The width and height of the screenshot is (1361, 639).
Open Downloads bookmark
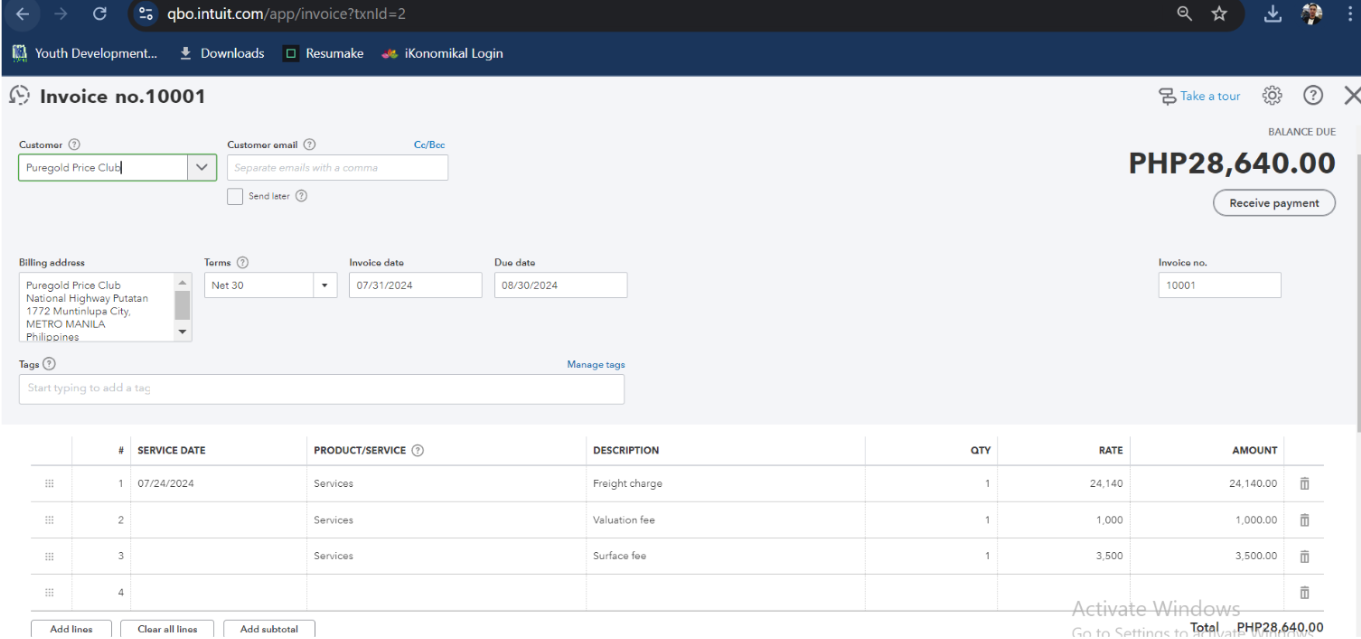click(x=223, y=53)
